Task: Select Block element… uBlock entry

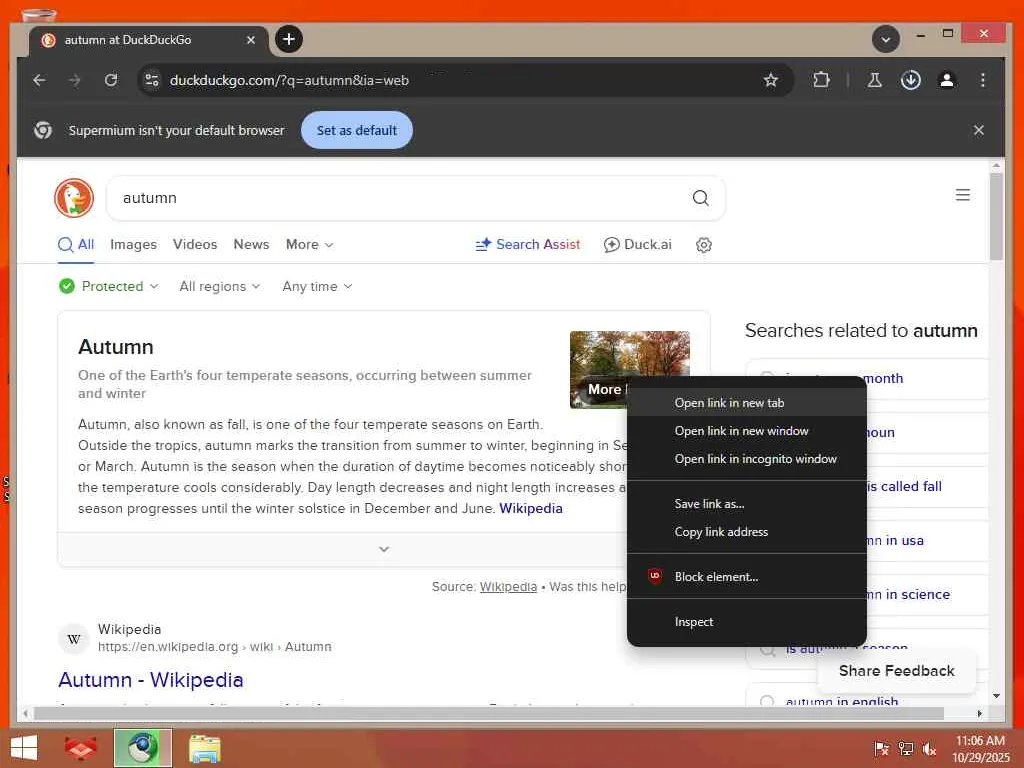Action: (x=746, y=577)
